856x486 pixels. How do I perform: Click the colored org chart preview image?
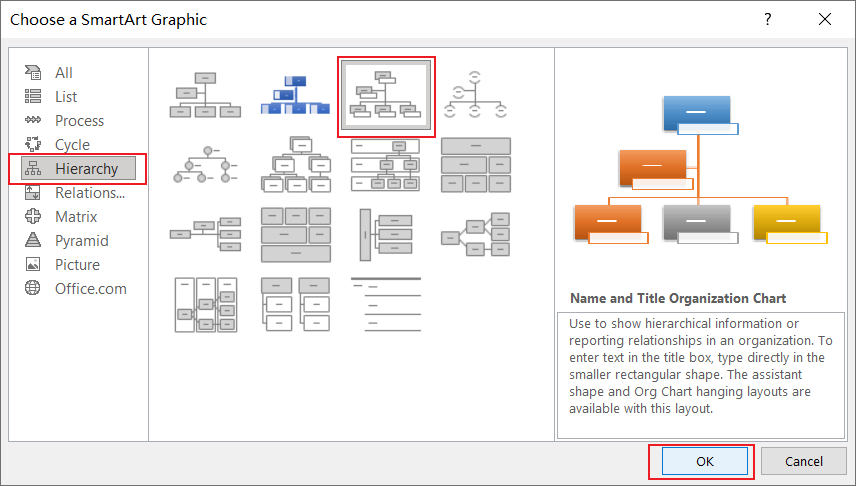(701, 170)
